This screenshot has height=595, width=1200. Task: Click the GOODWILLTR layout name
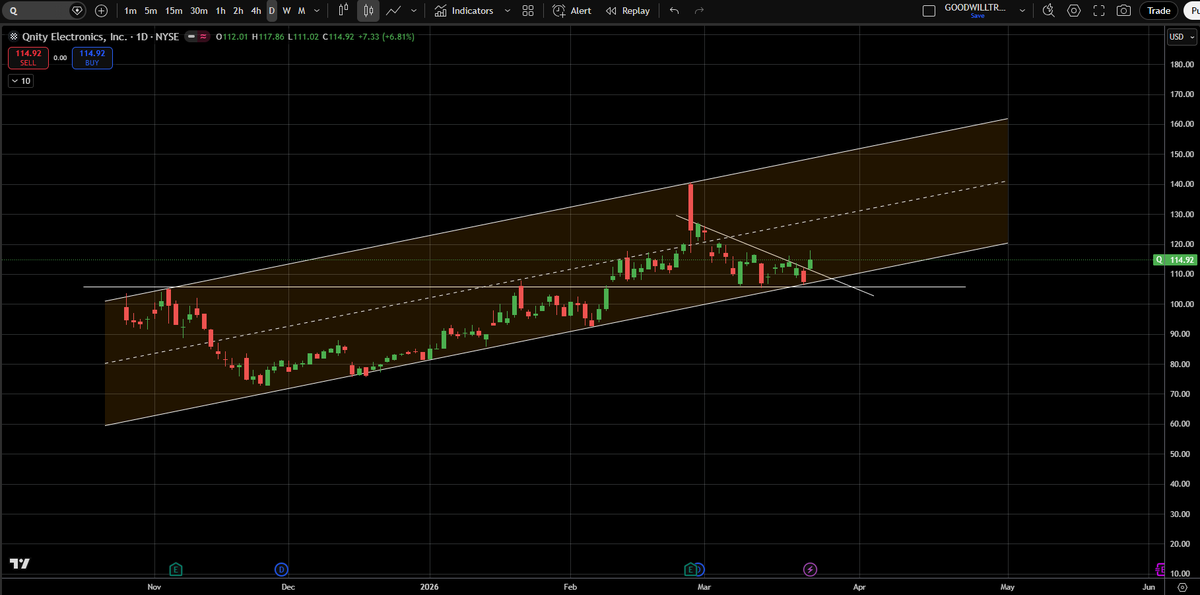[x=976, y=7]
